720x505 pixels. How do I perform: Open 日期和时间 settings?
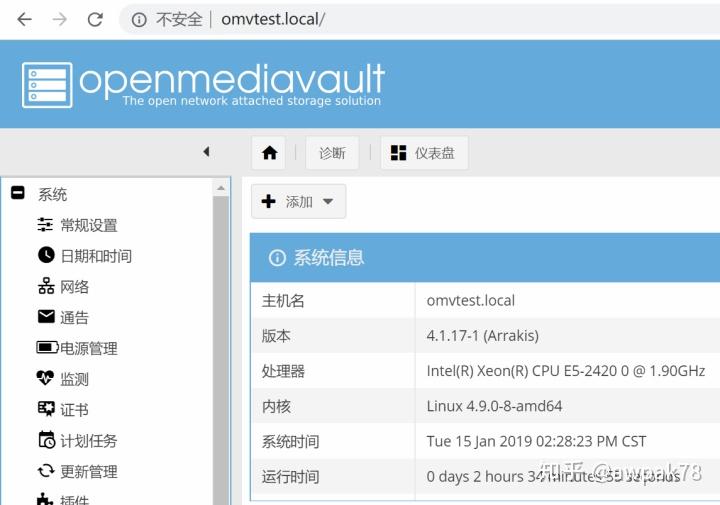click(96, 256)
